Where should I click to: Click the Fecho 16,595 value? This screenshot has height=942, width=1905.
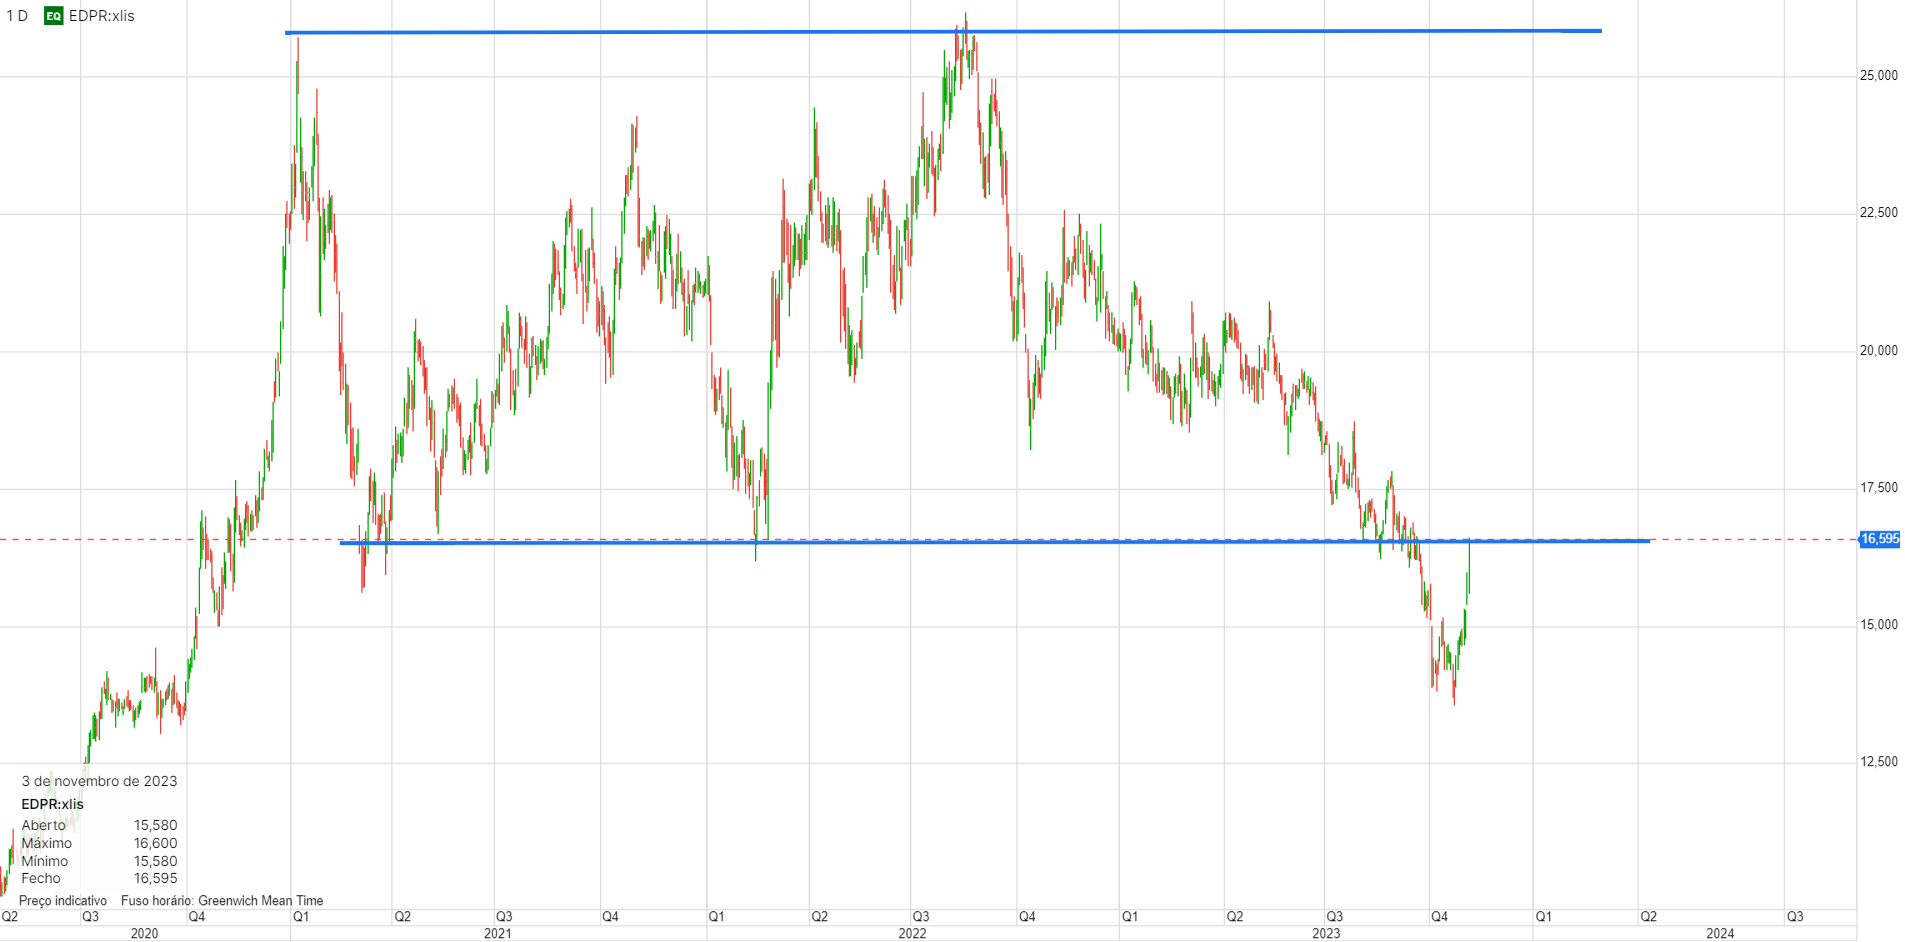coord(155,878)
